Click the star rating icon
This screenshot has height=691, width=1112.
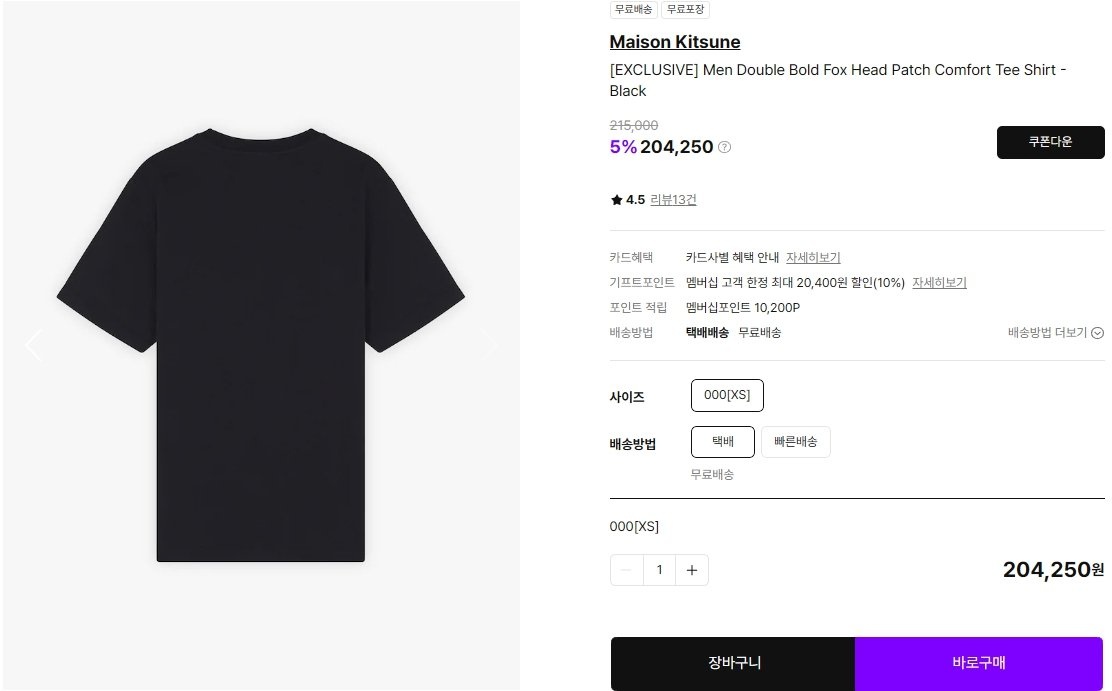click(x=616, y=200)
